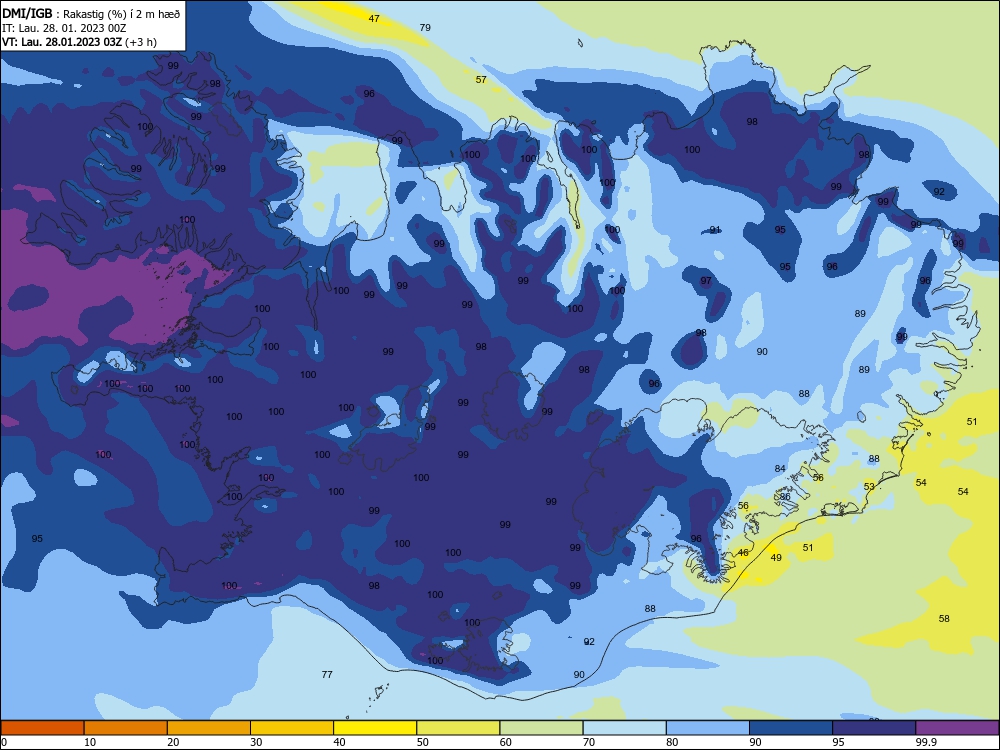
Task: Click the legend tick label '50'
Action: (423, 742)
